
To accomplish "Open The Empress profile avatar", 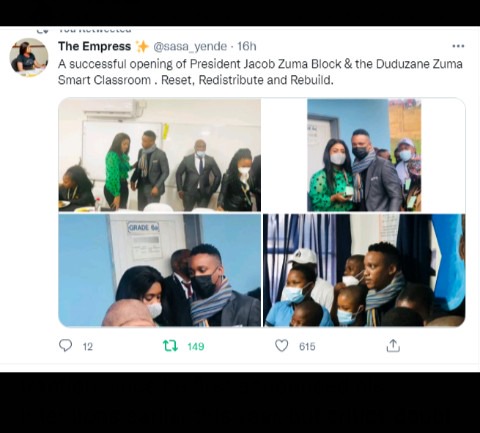I will point(29,57).
